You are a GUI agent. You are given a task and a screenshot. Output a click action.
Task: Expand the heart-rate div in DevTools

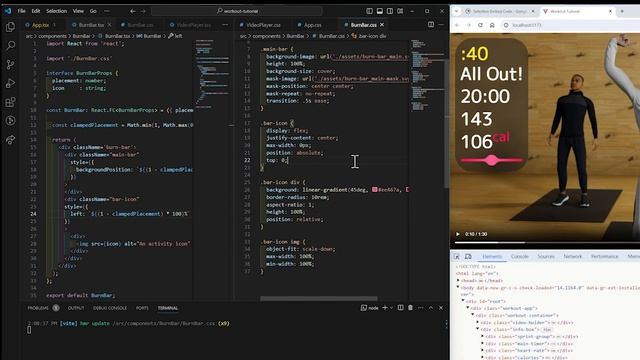point(482,351)
